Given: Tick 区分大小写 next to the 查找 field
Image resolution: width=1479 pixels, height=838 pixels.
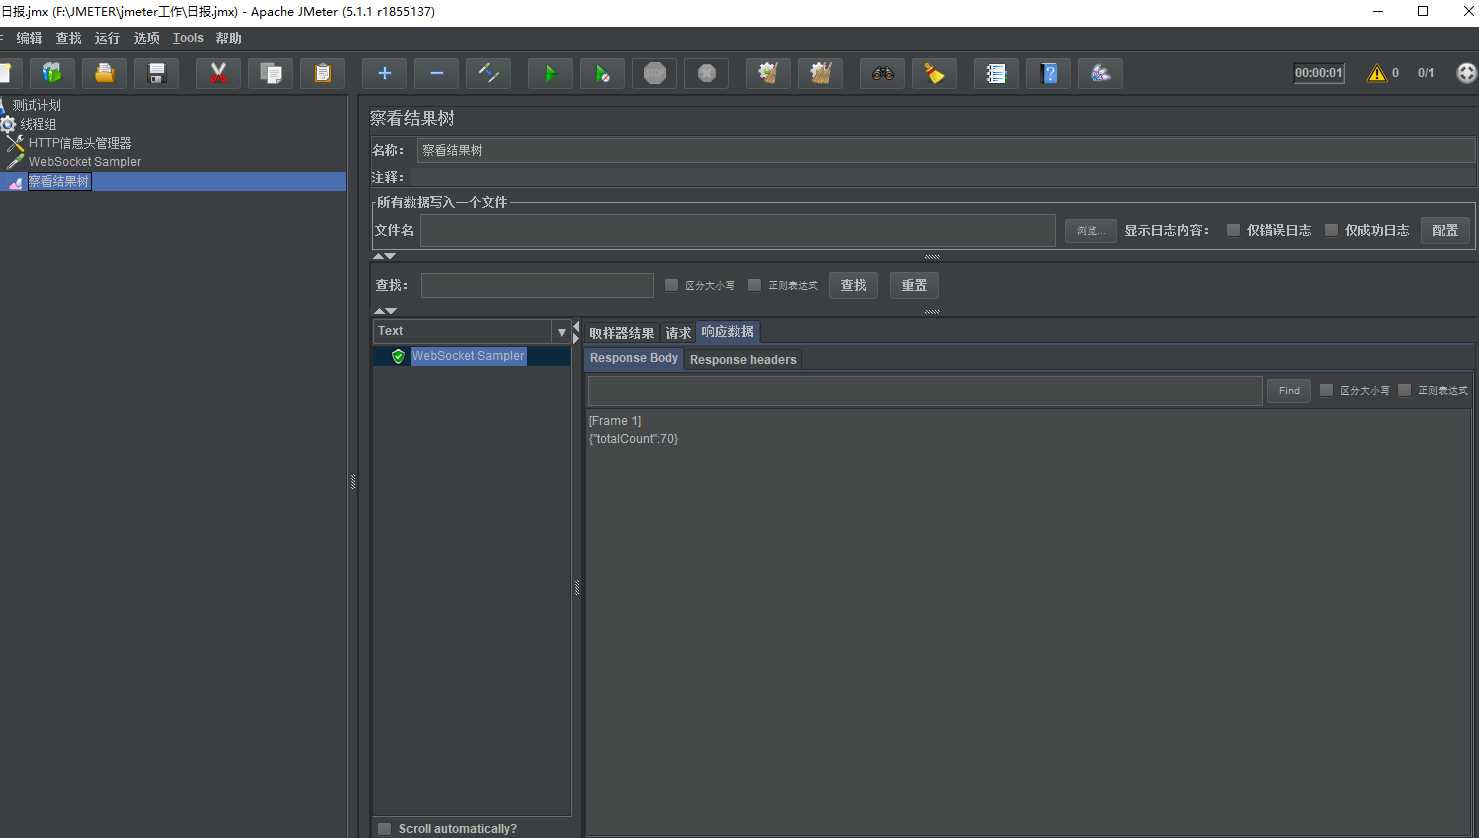Looking at the screenshot, I should coord(671,285).
